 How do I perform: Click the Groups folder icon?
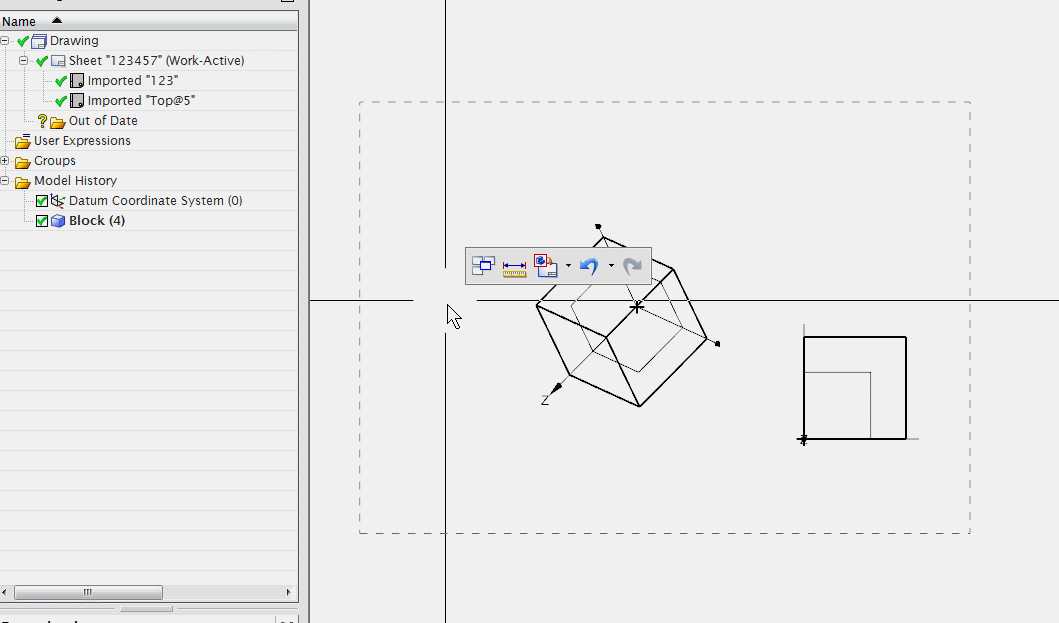(x=23, y=161)
